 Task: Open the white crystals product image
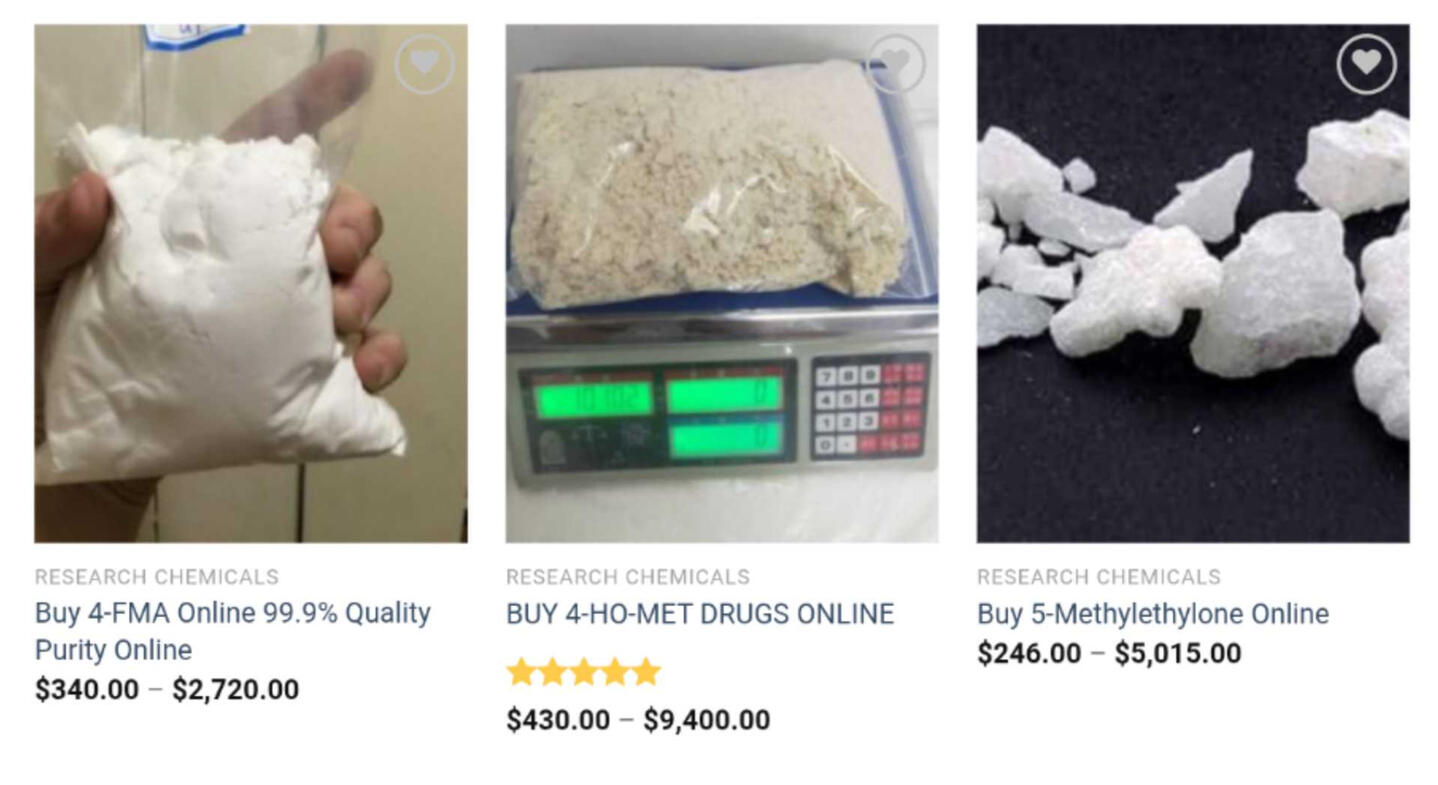point(1193,284)
